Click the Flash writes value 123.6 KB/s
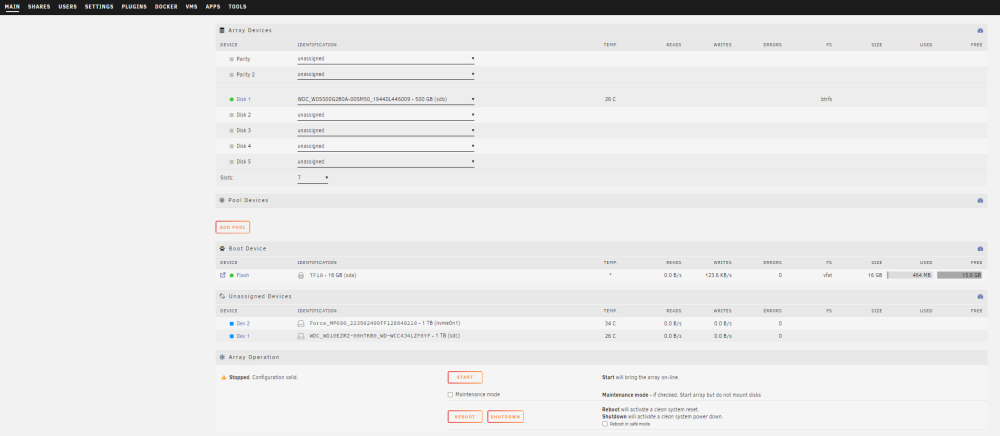The image size is (1000, 436). tap(719, 275)
